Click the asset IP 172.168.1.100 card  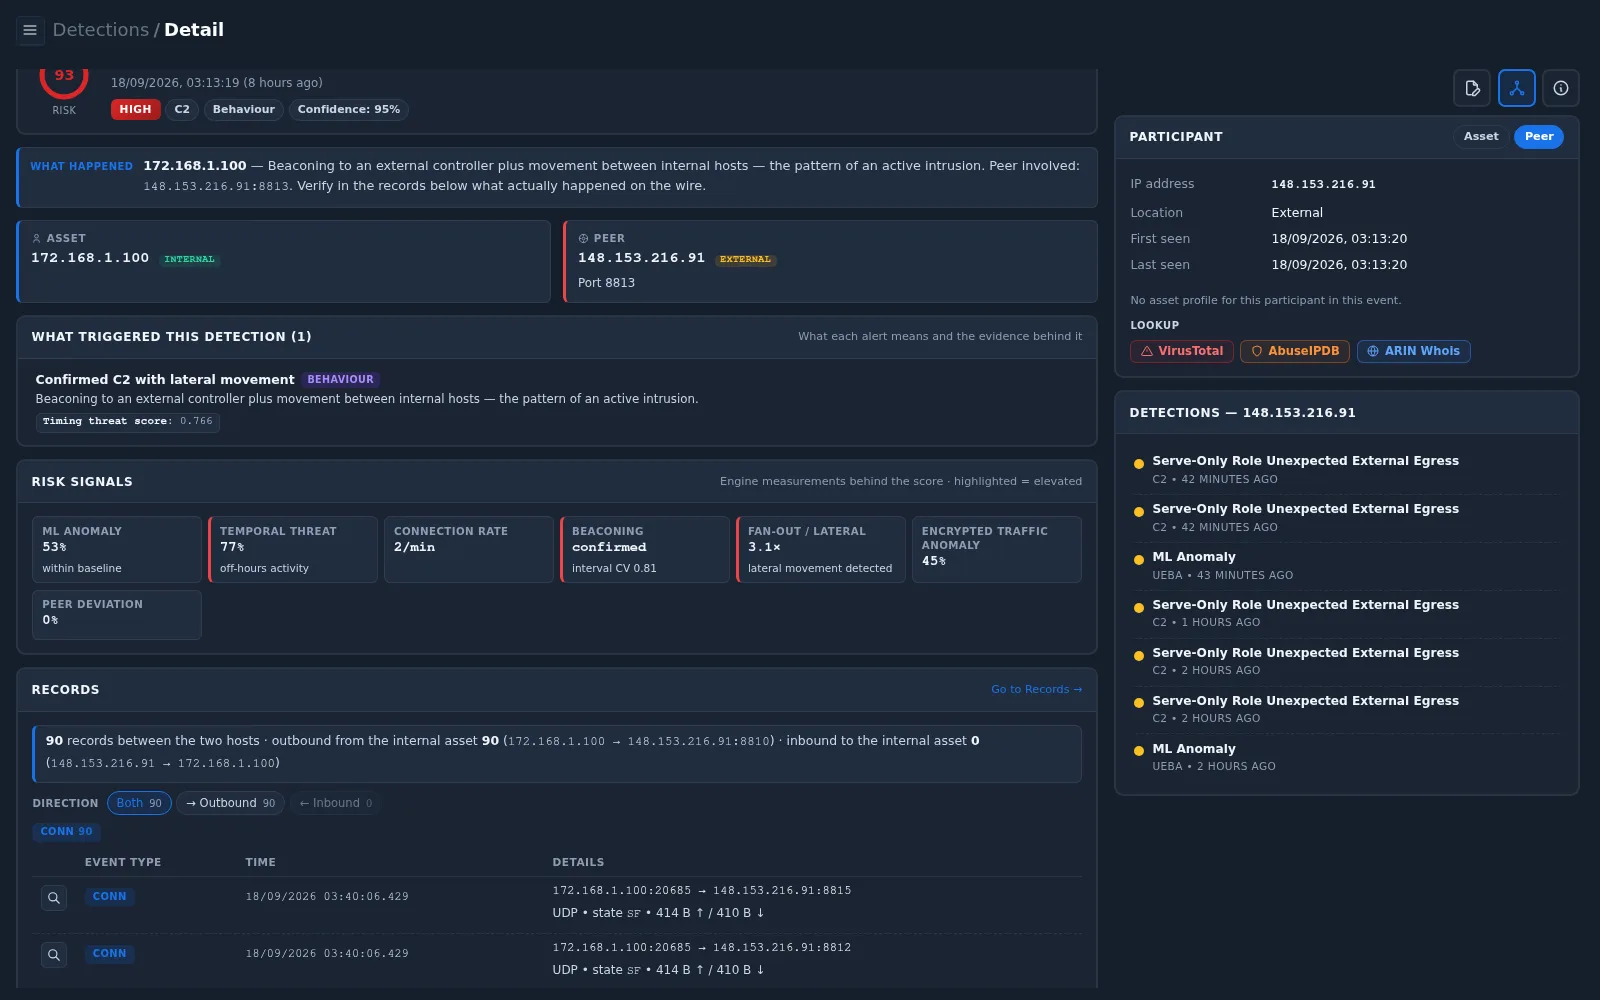tap(284, 261)
